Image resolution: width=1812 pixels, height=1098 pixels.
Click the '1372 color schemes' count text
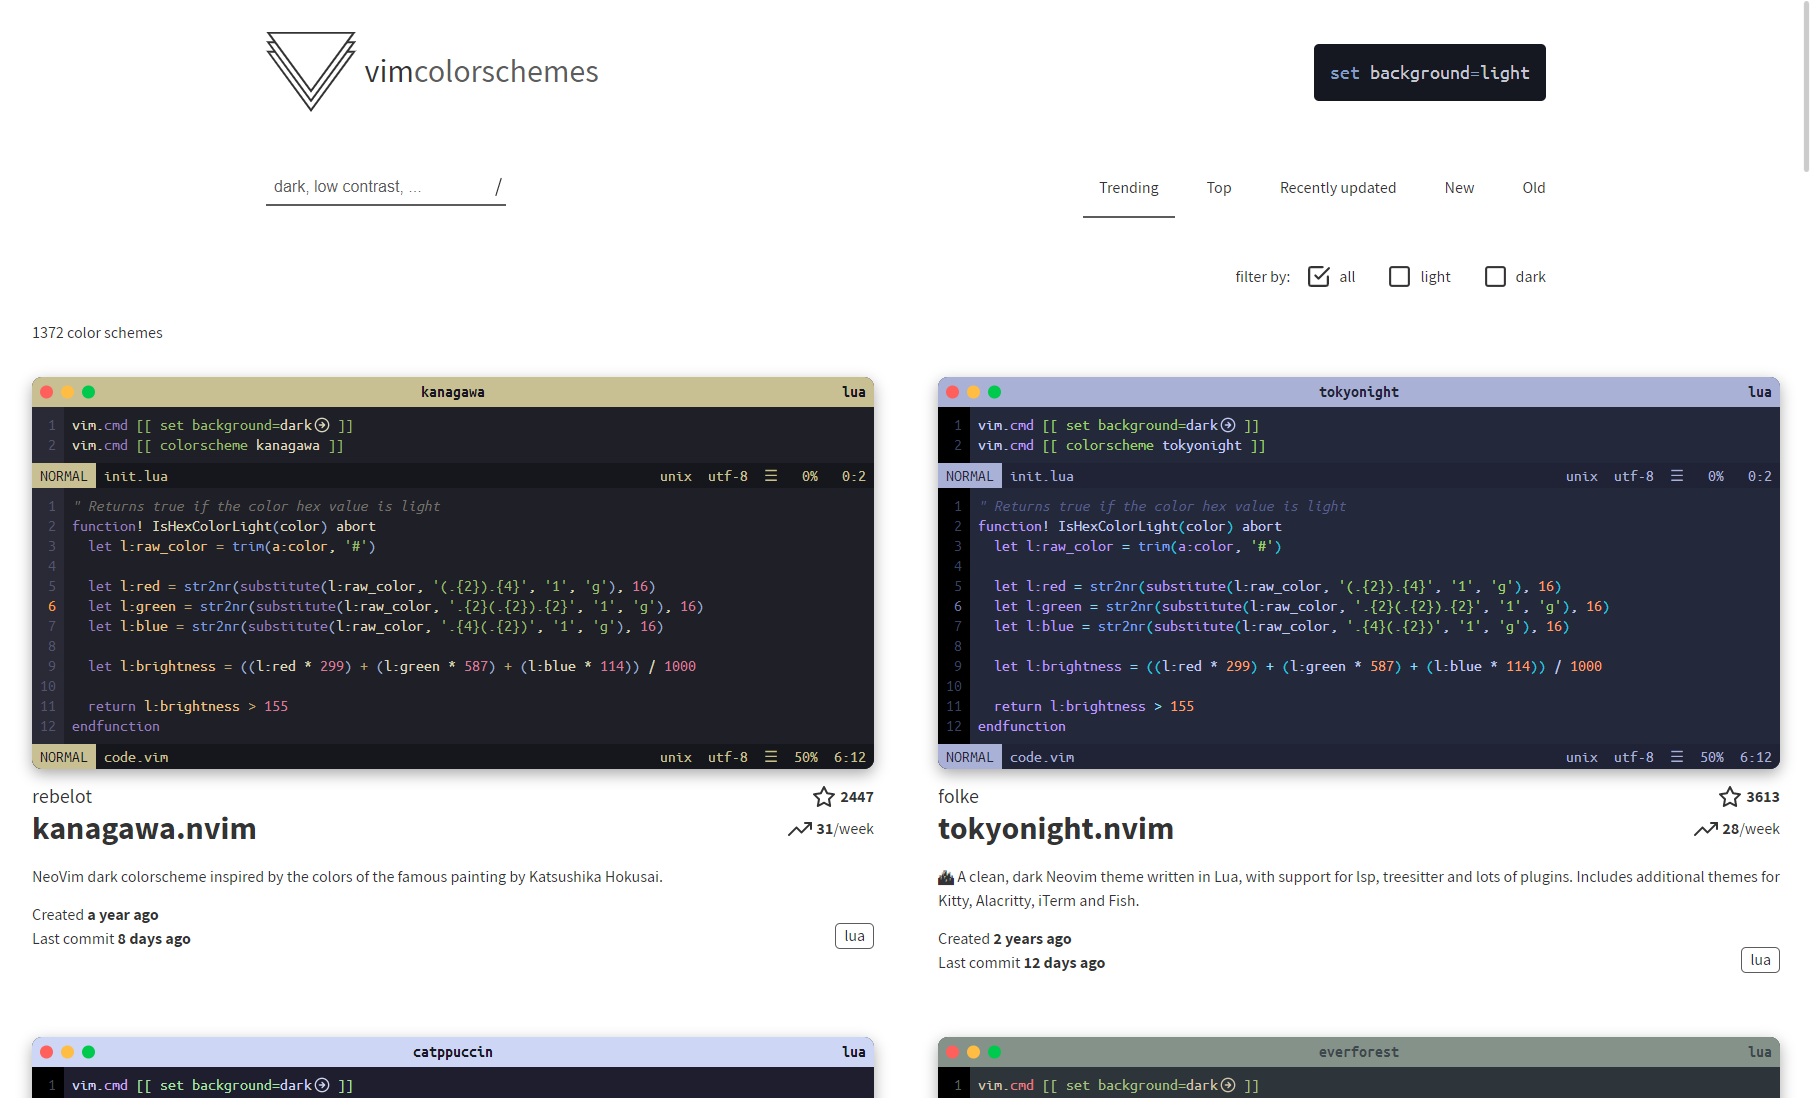coord(97,333)
